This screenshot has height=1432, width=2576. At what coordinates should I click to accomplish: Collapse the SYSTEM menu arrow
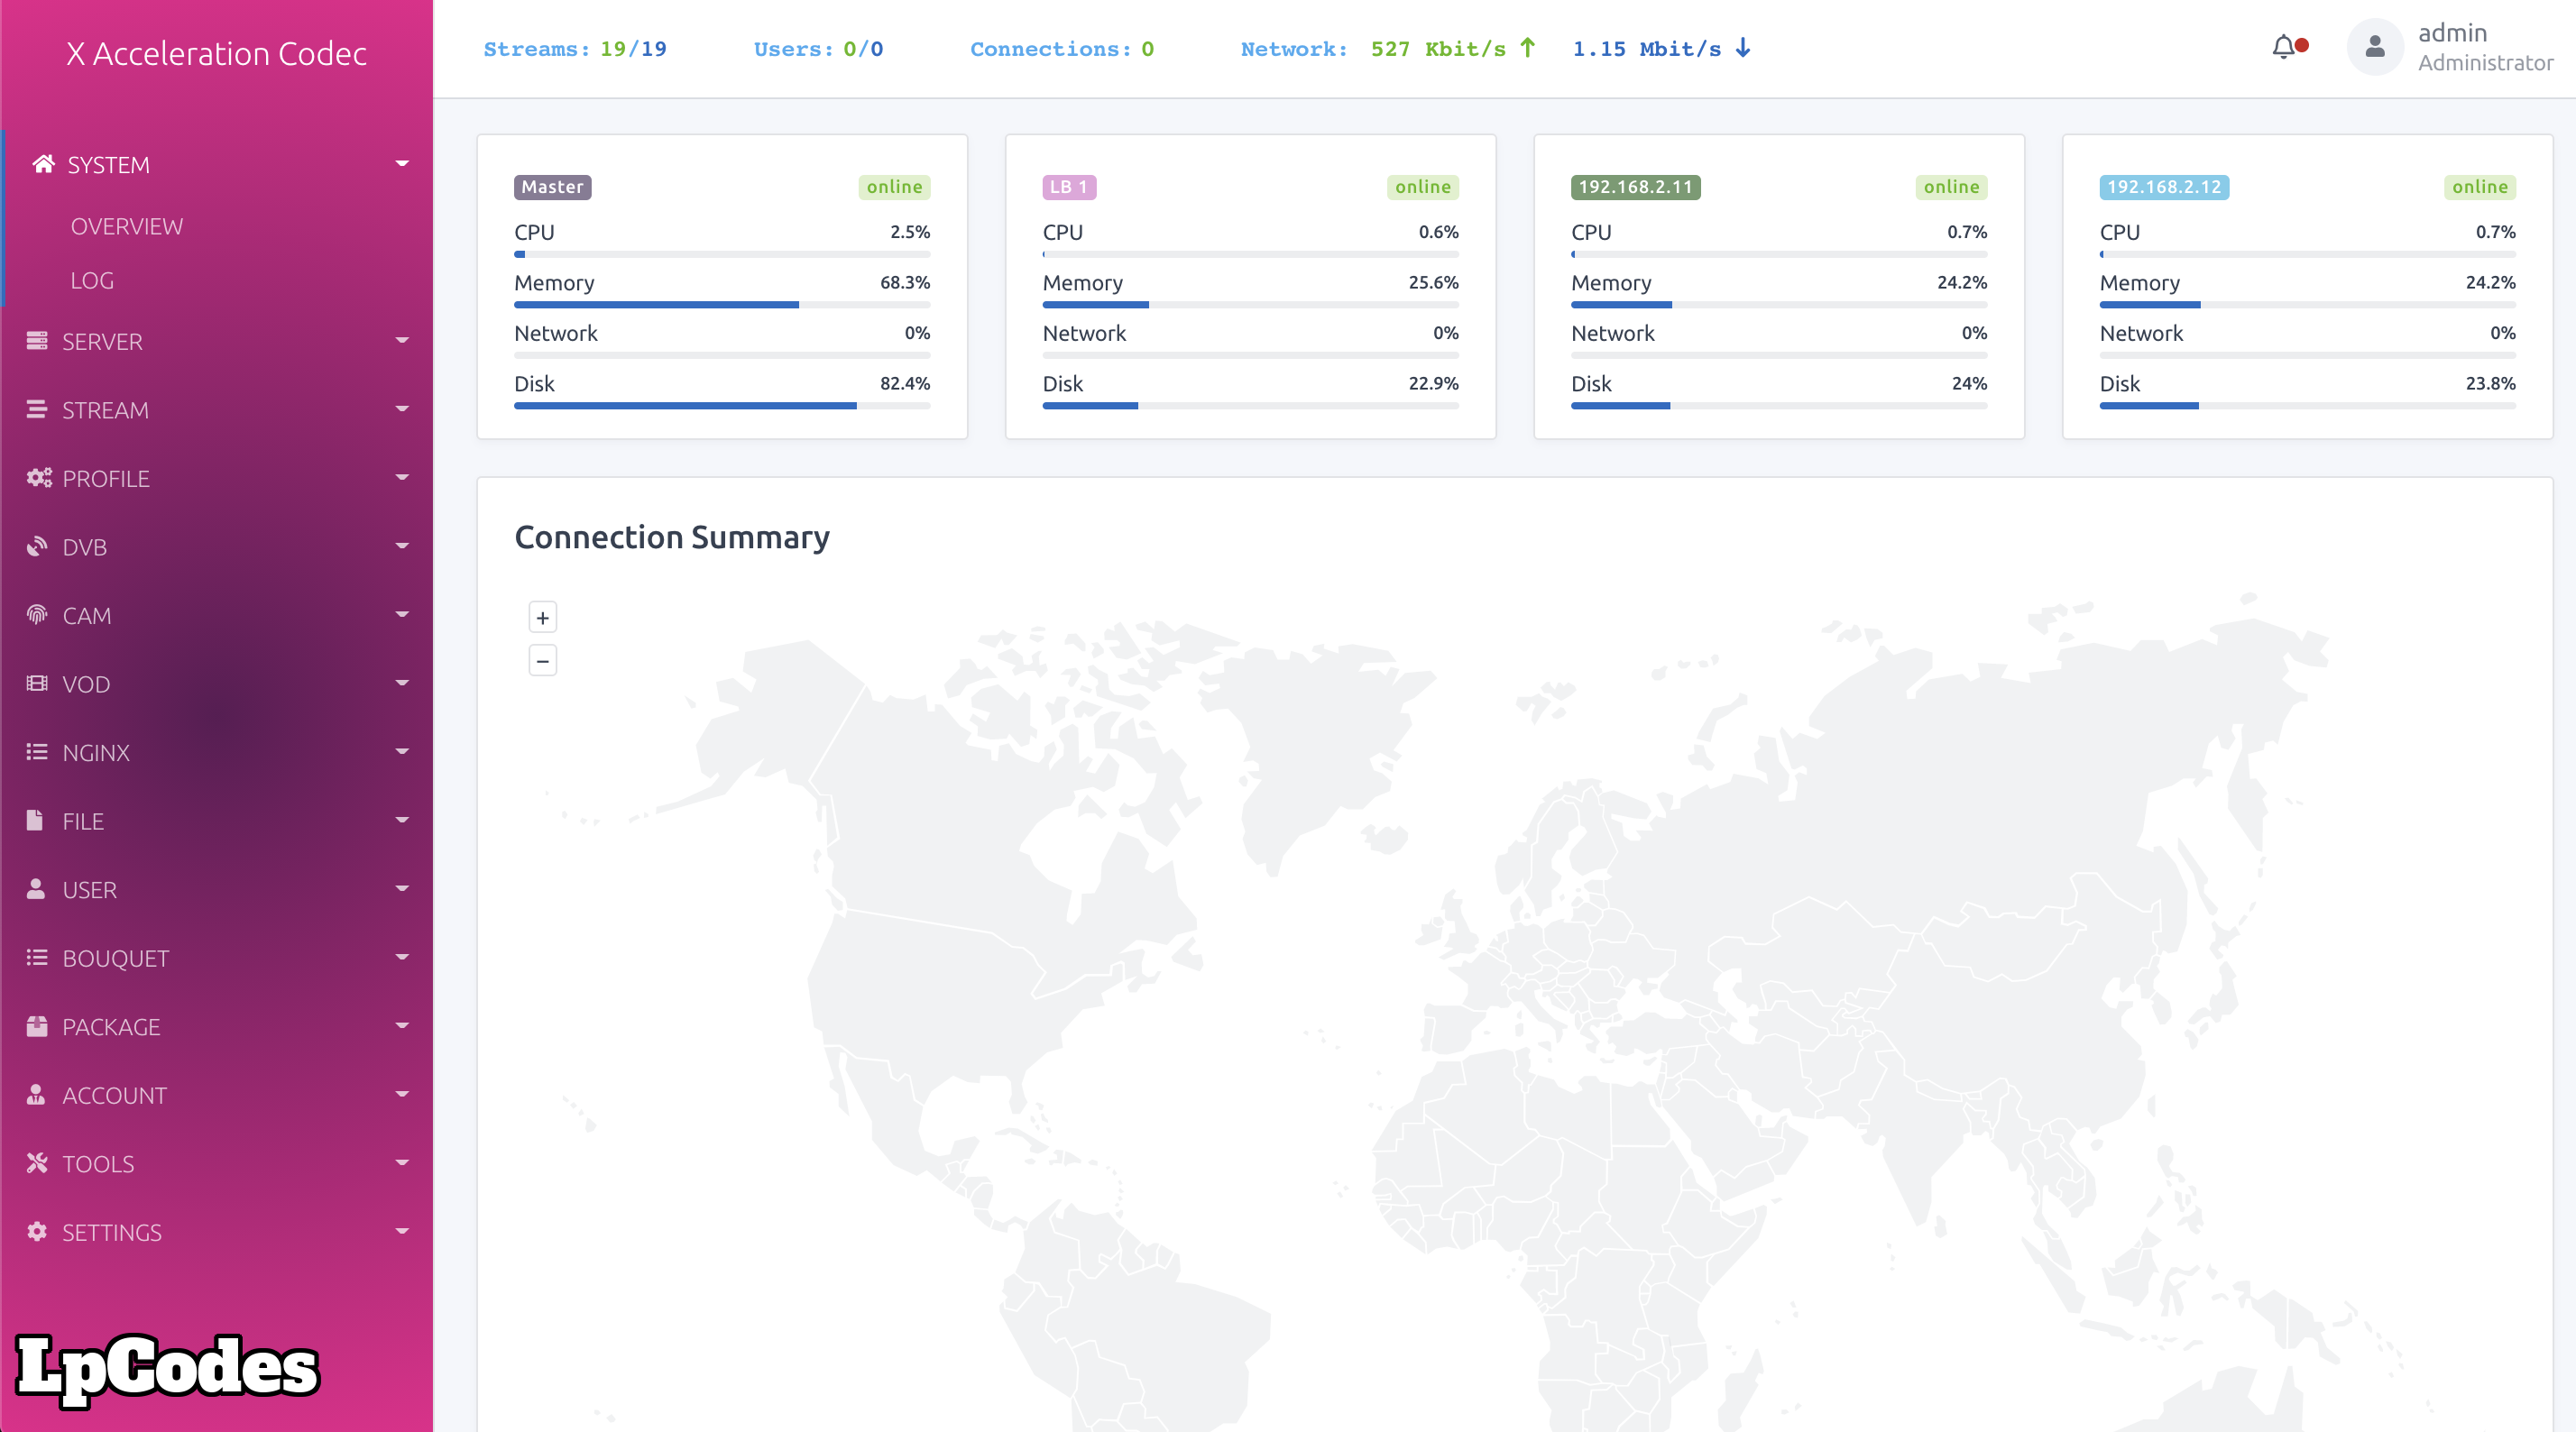(x=402, y=164)
